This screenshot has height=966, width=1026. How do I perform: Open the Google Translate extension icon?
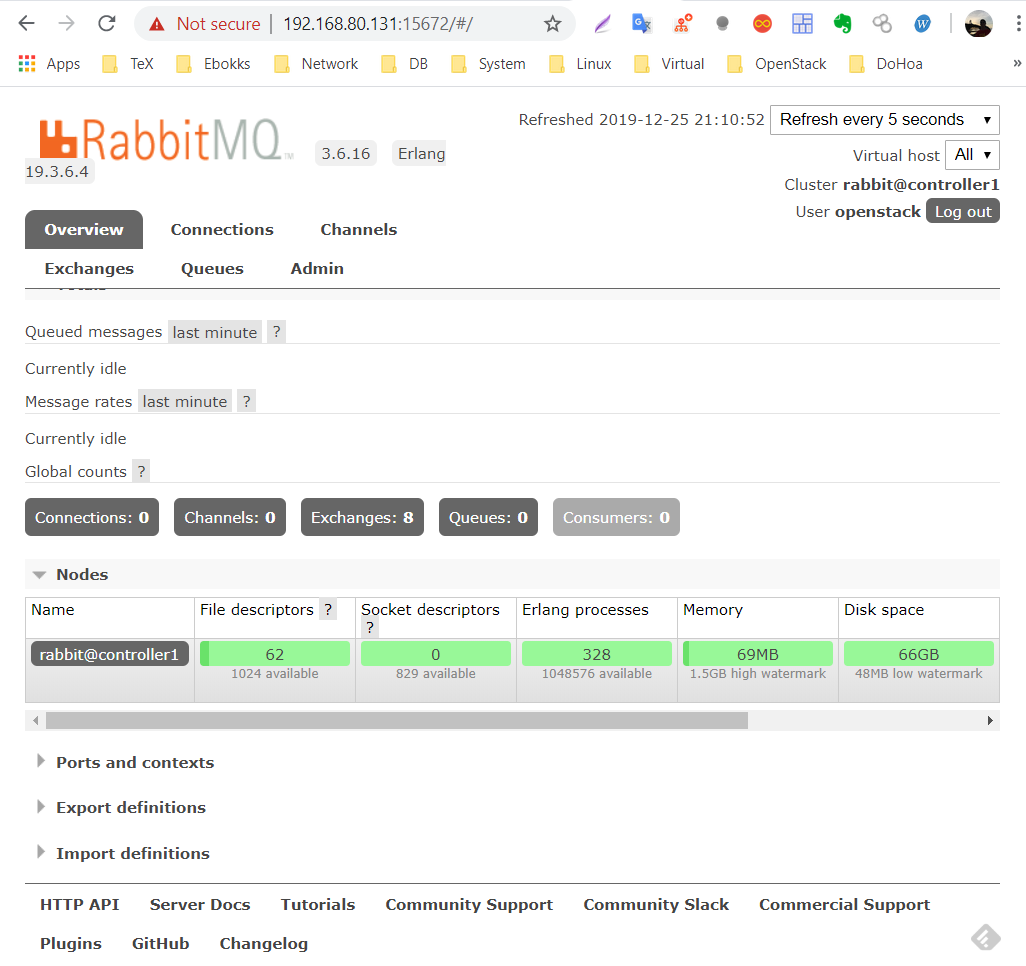coord(642,24)
